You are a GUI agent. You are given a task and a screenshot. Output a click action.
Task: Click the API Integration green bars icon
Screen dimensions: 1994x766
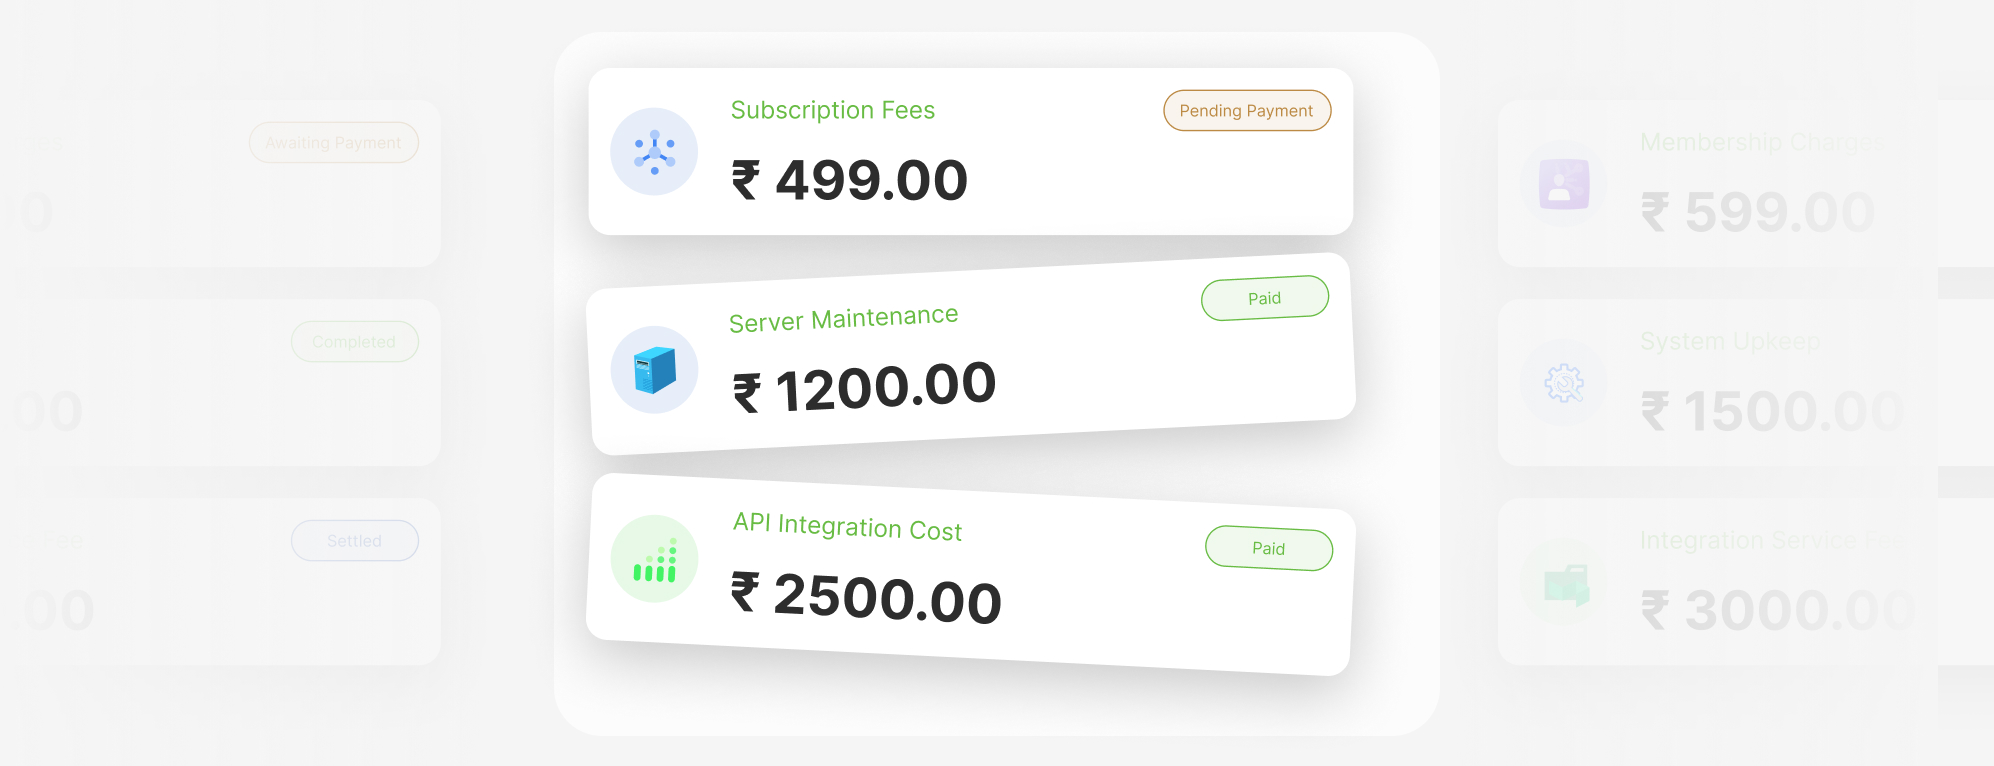click(x=654, y=559)
